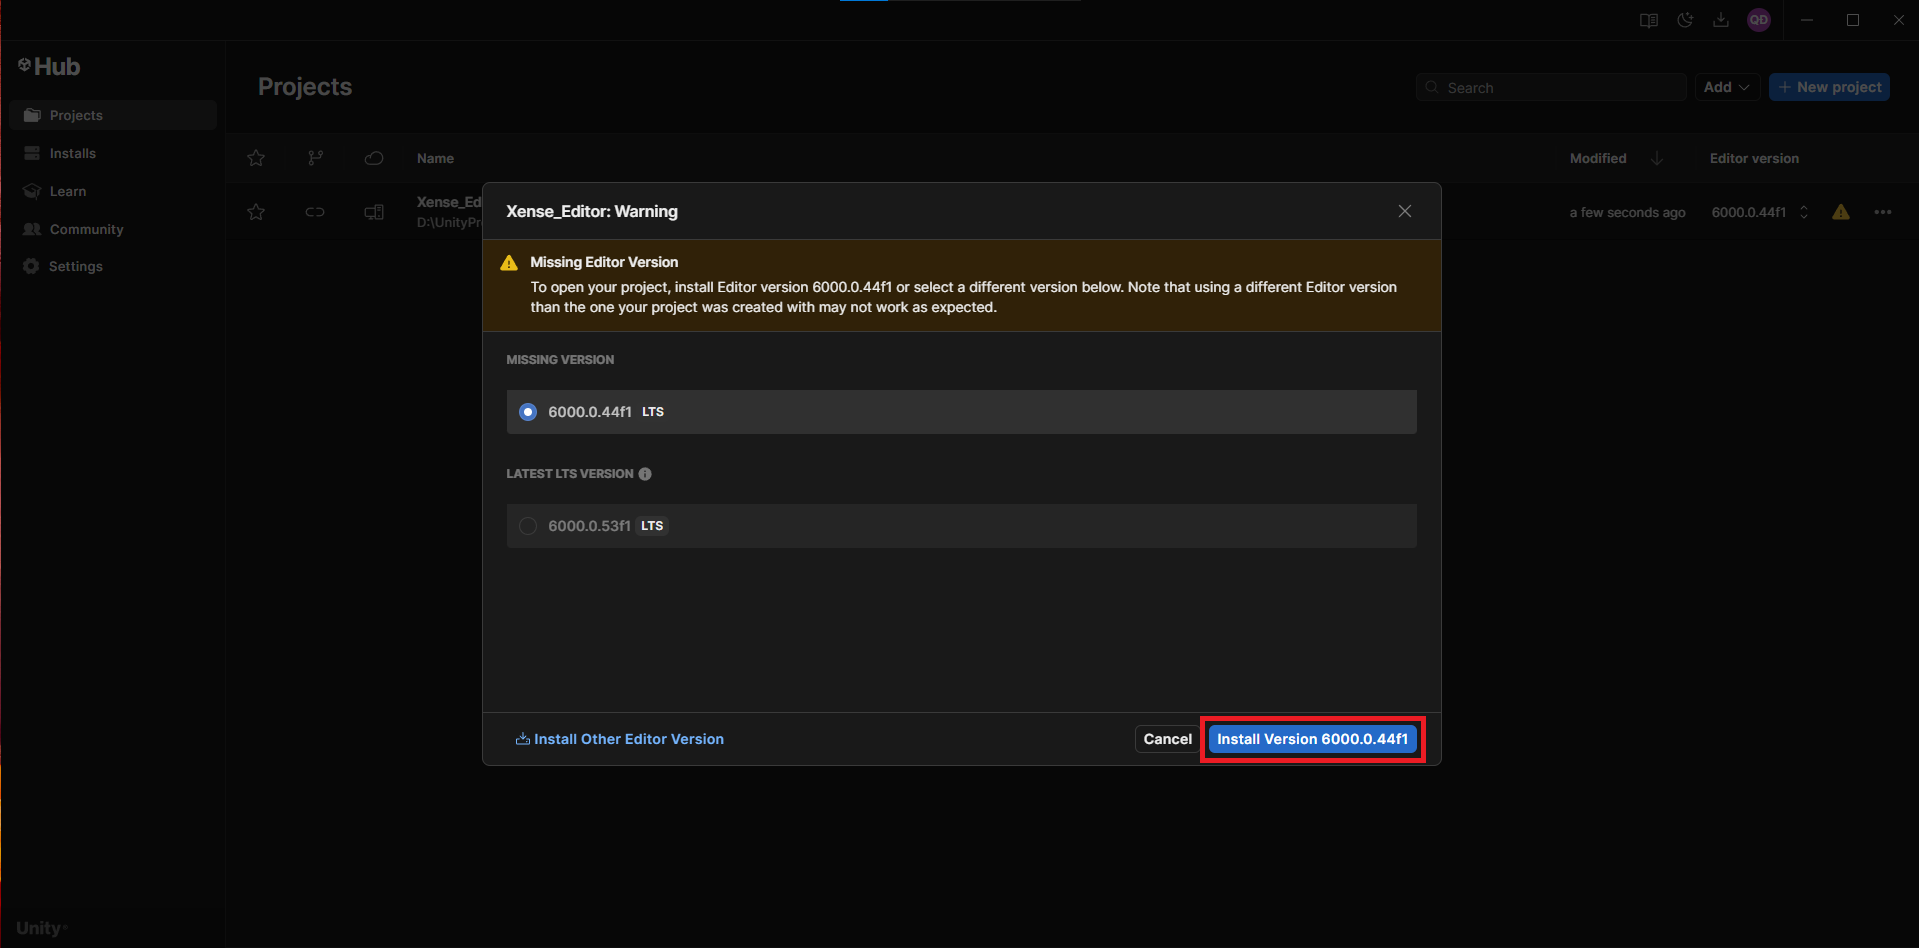Open the Add project dropdown
The width and height of the screenshot is (1919, 948).
coord(1726,87)
